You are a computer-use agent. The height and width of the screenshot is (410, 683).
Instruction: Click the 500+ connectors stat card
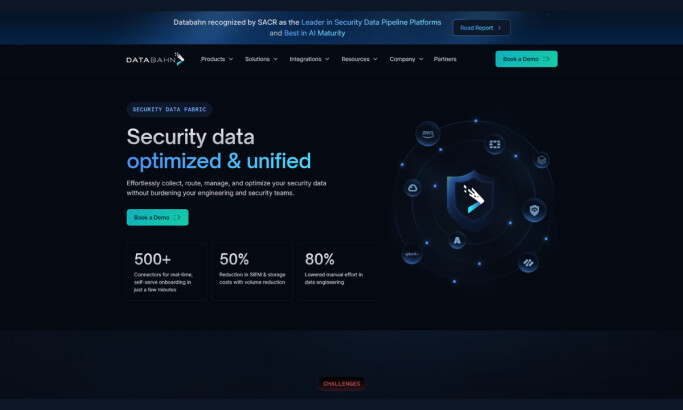[x=167, y=271]
